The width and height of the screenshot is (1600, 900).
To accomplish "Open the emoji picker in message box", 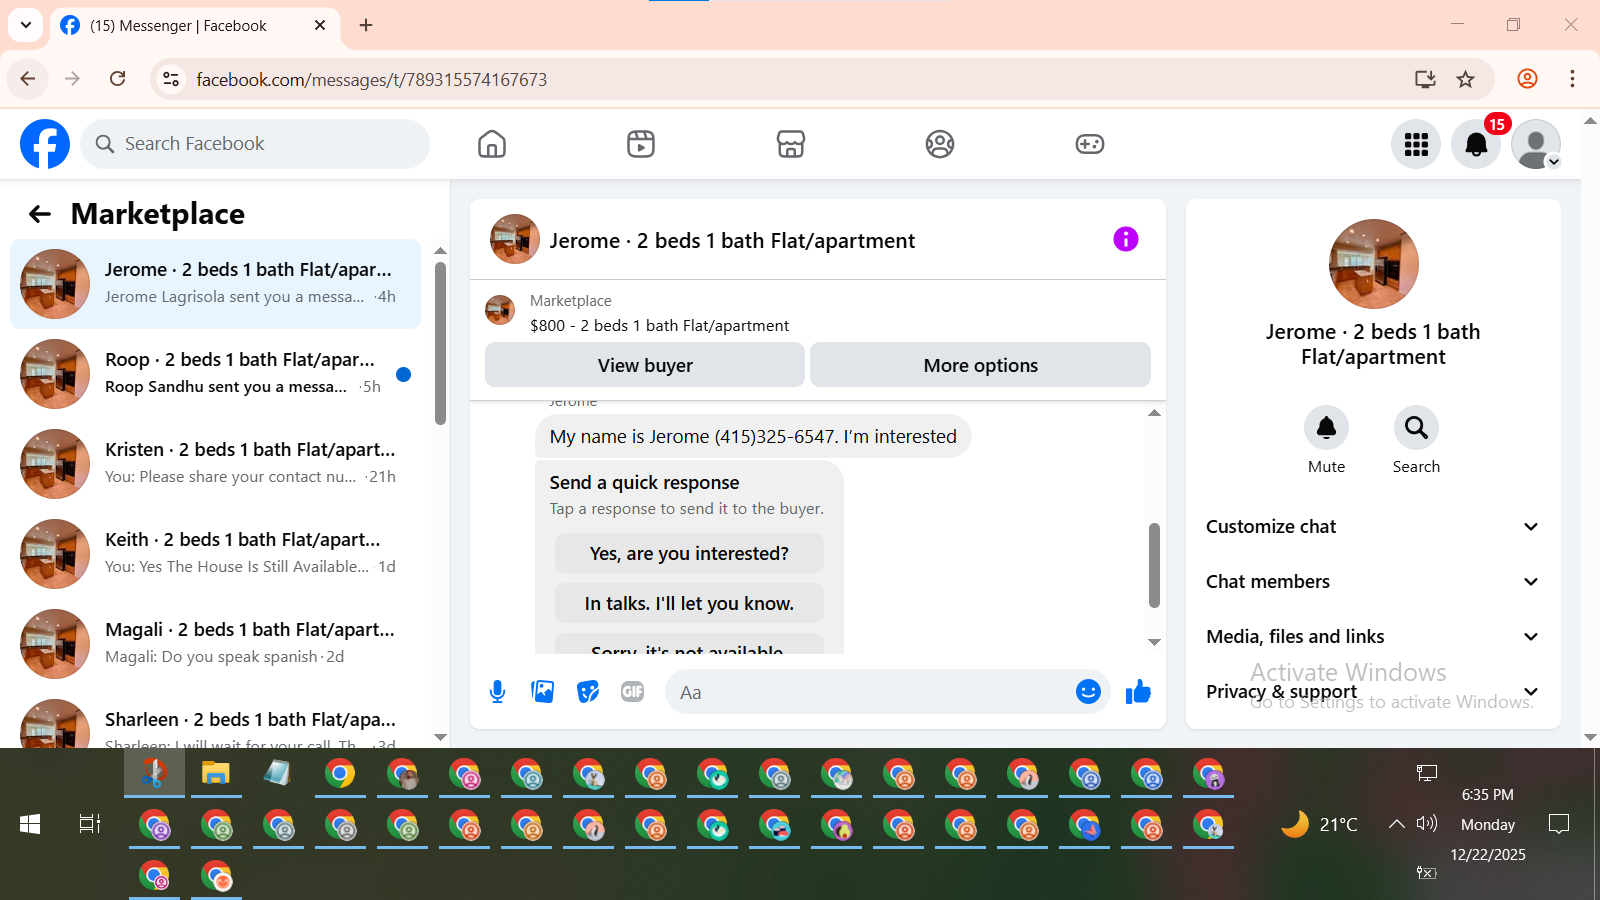I will [1088, 691].
